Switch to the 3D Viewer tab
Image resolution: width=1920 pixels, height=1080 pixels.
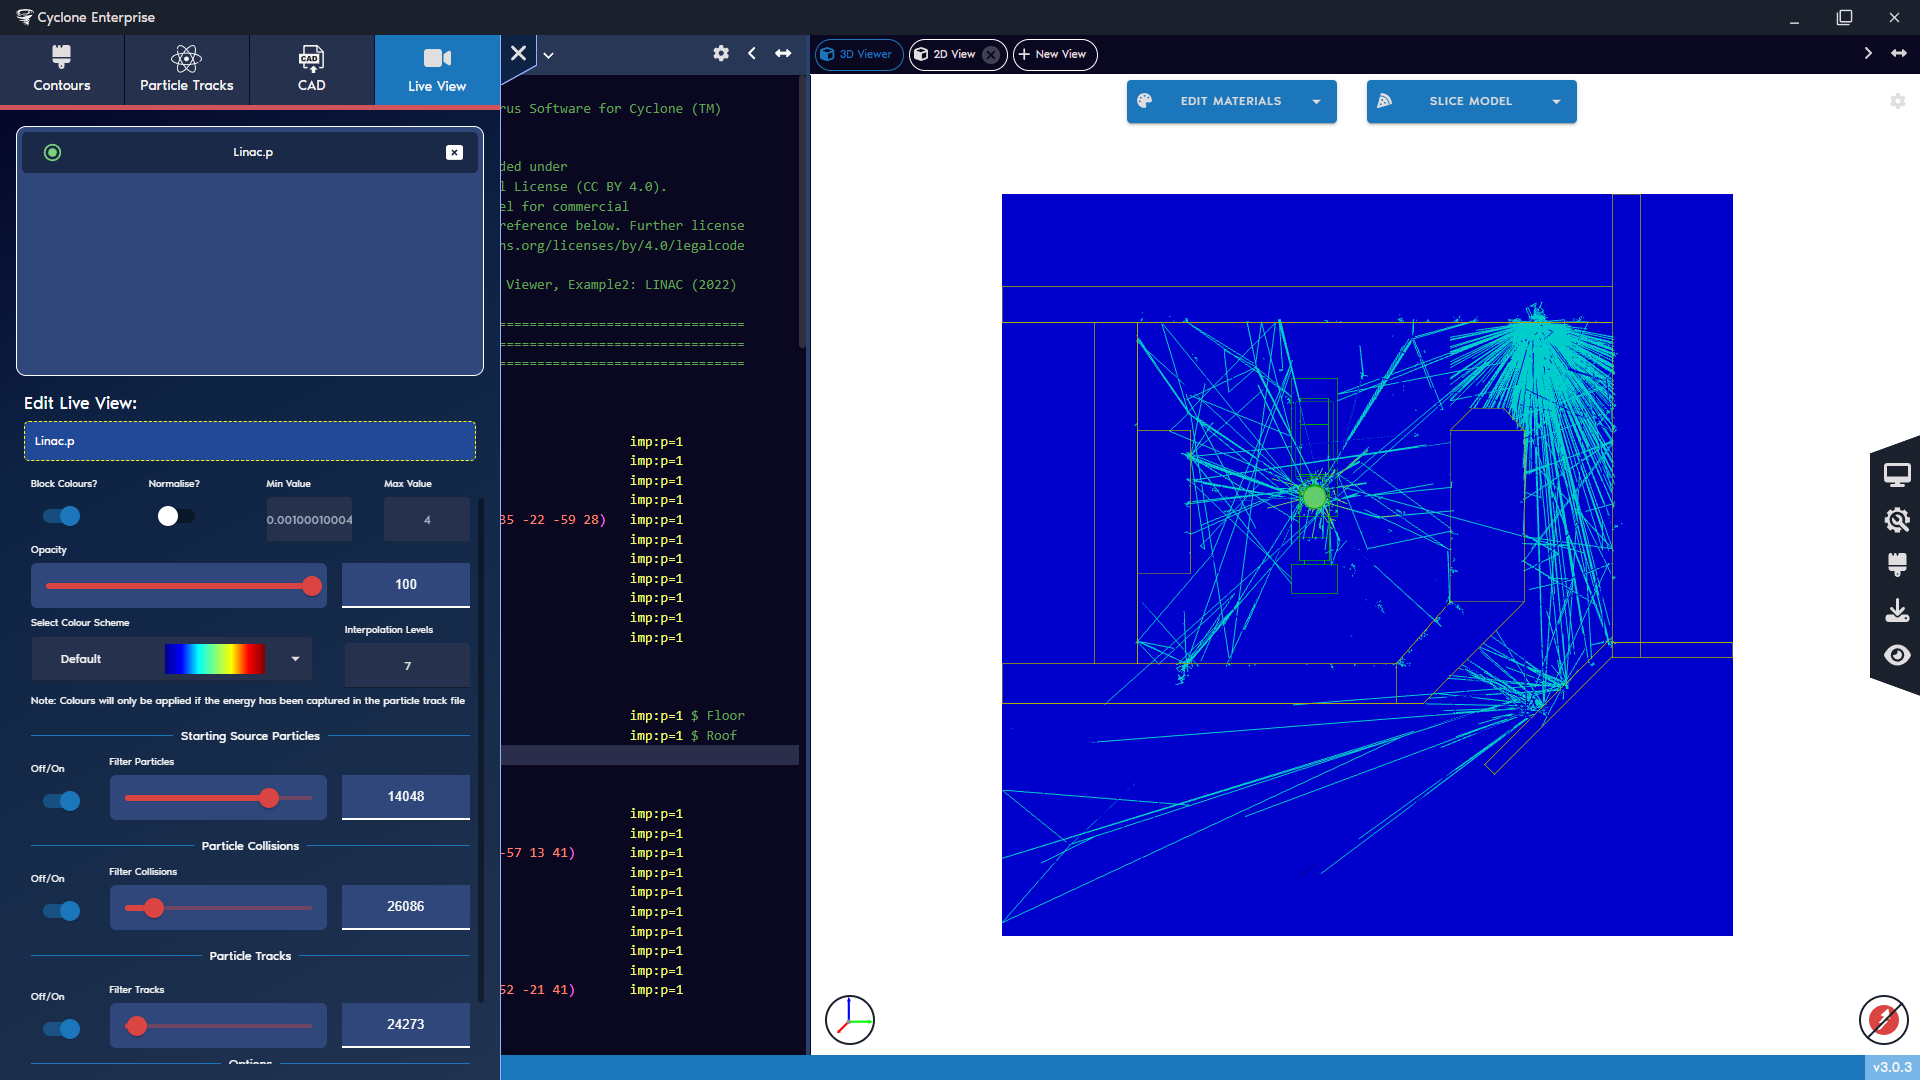click(x=858, y=54)
